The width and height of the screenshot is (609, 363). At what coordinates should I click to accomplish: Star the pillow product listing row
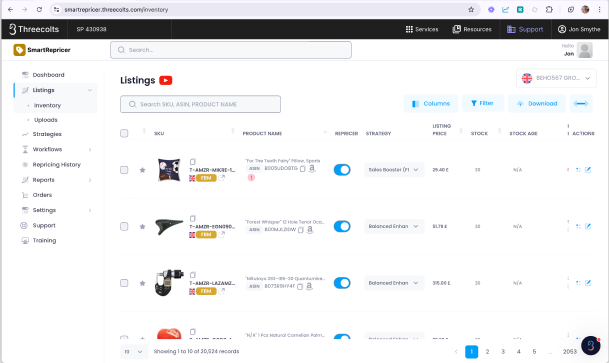[x=143, y=170]
